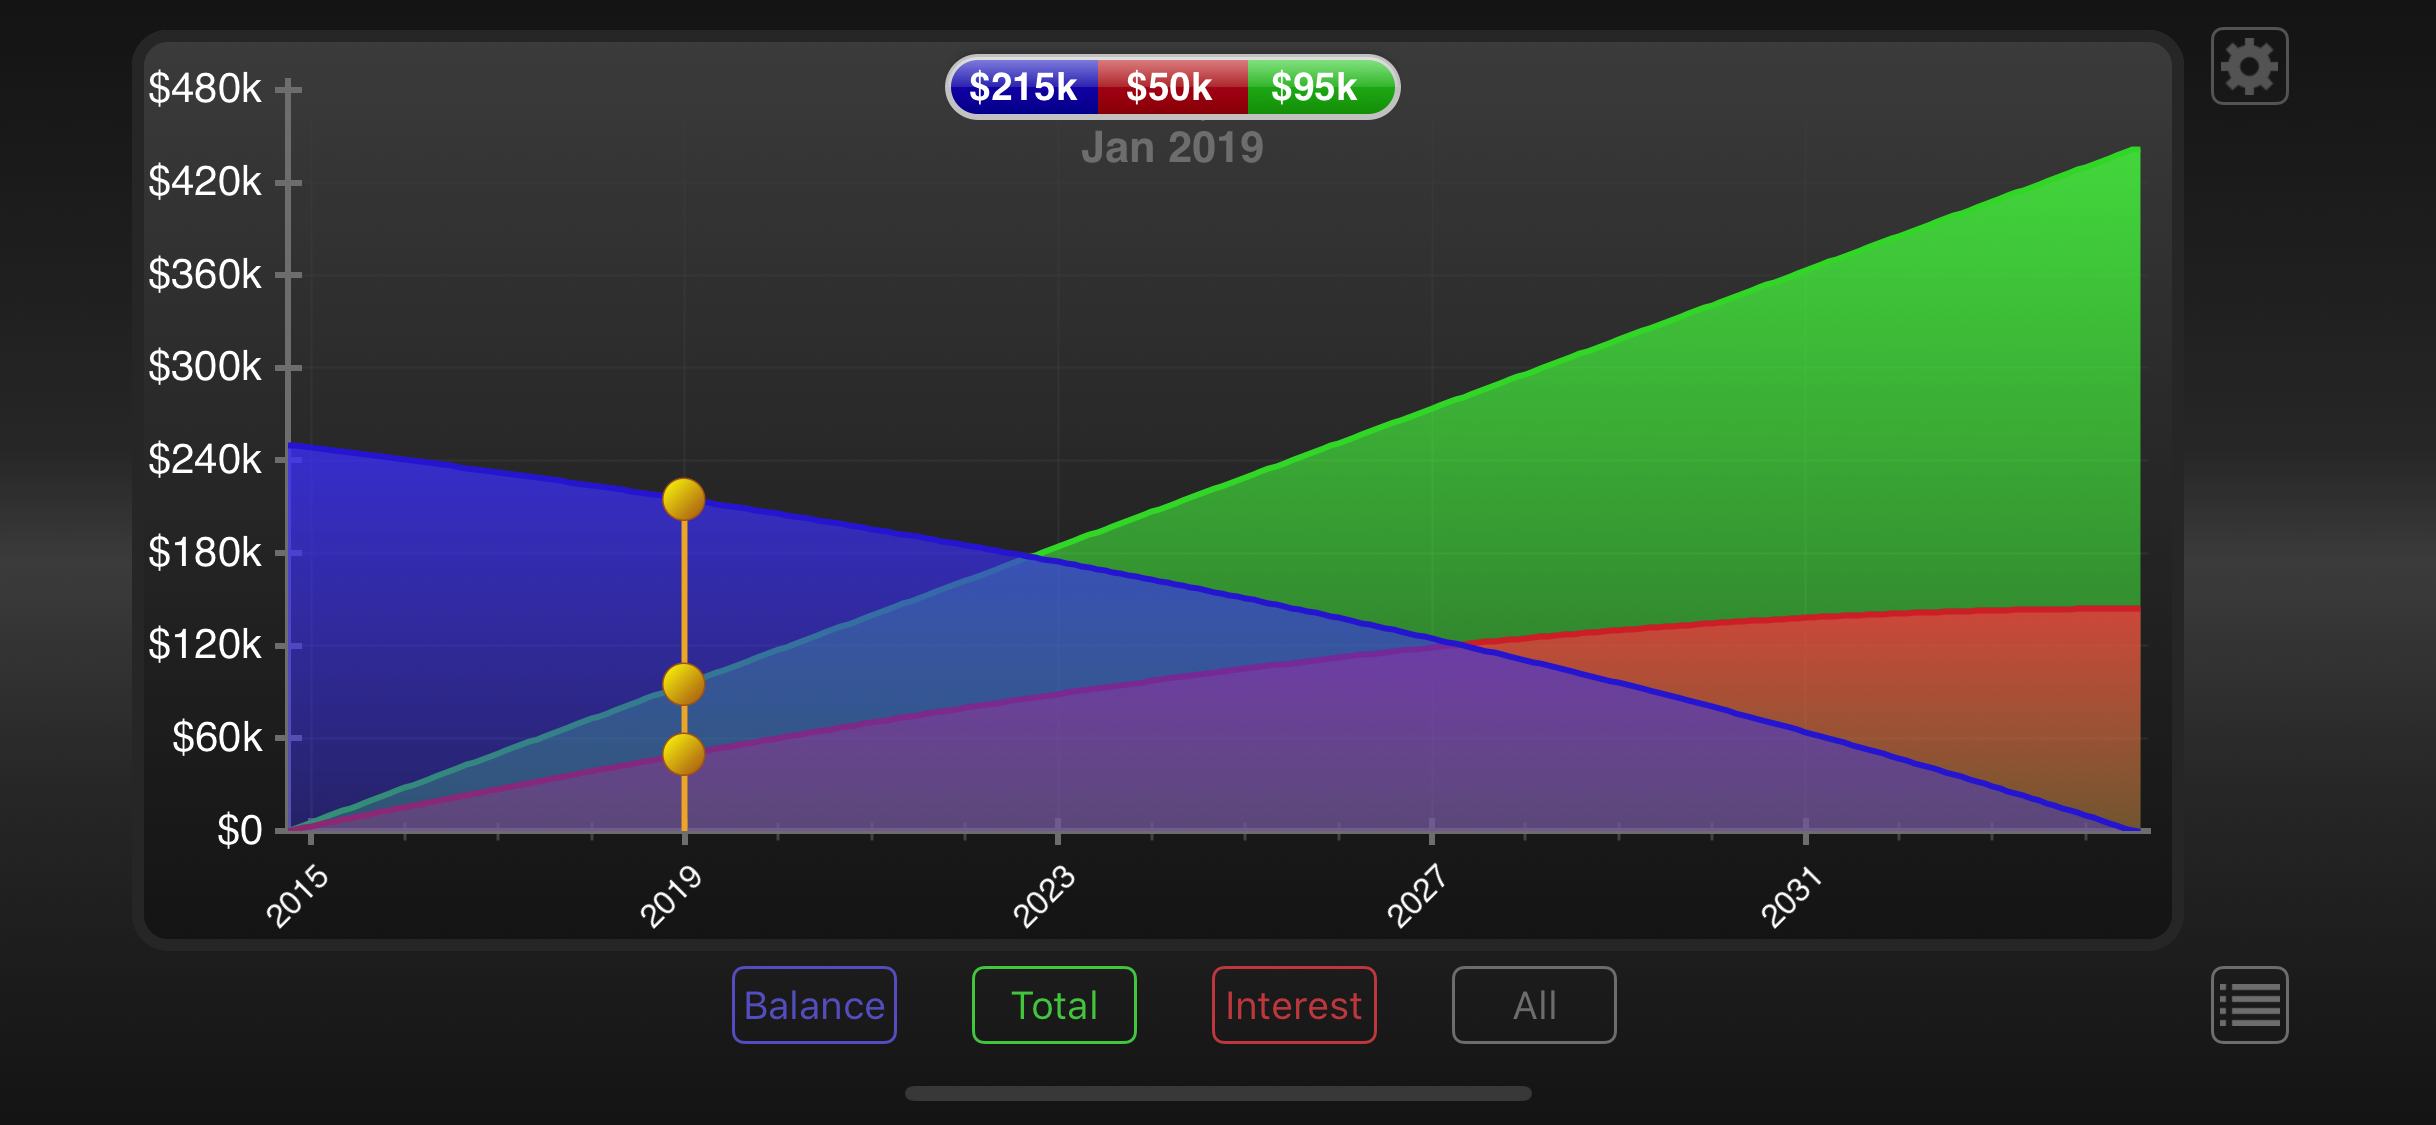
Task: Select the interest marker on the red line
Action: [x=684, y=754]
